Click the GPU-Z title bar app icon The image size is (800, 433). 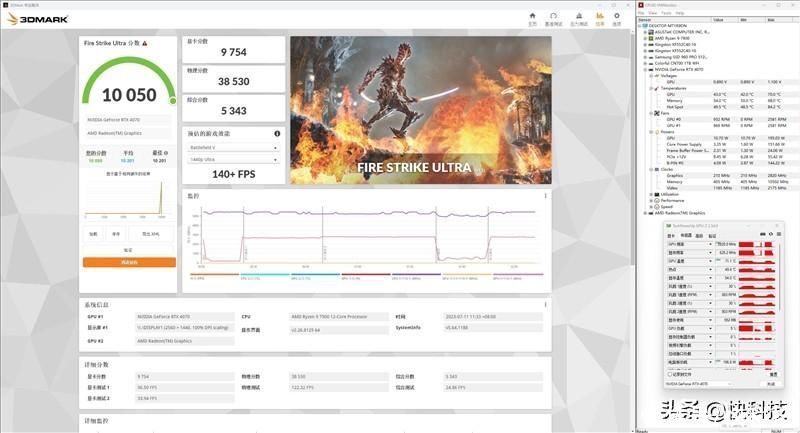click(668, 225)
